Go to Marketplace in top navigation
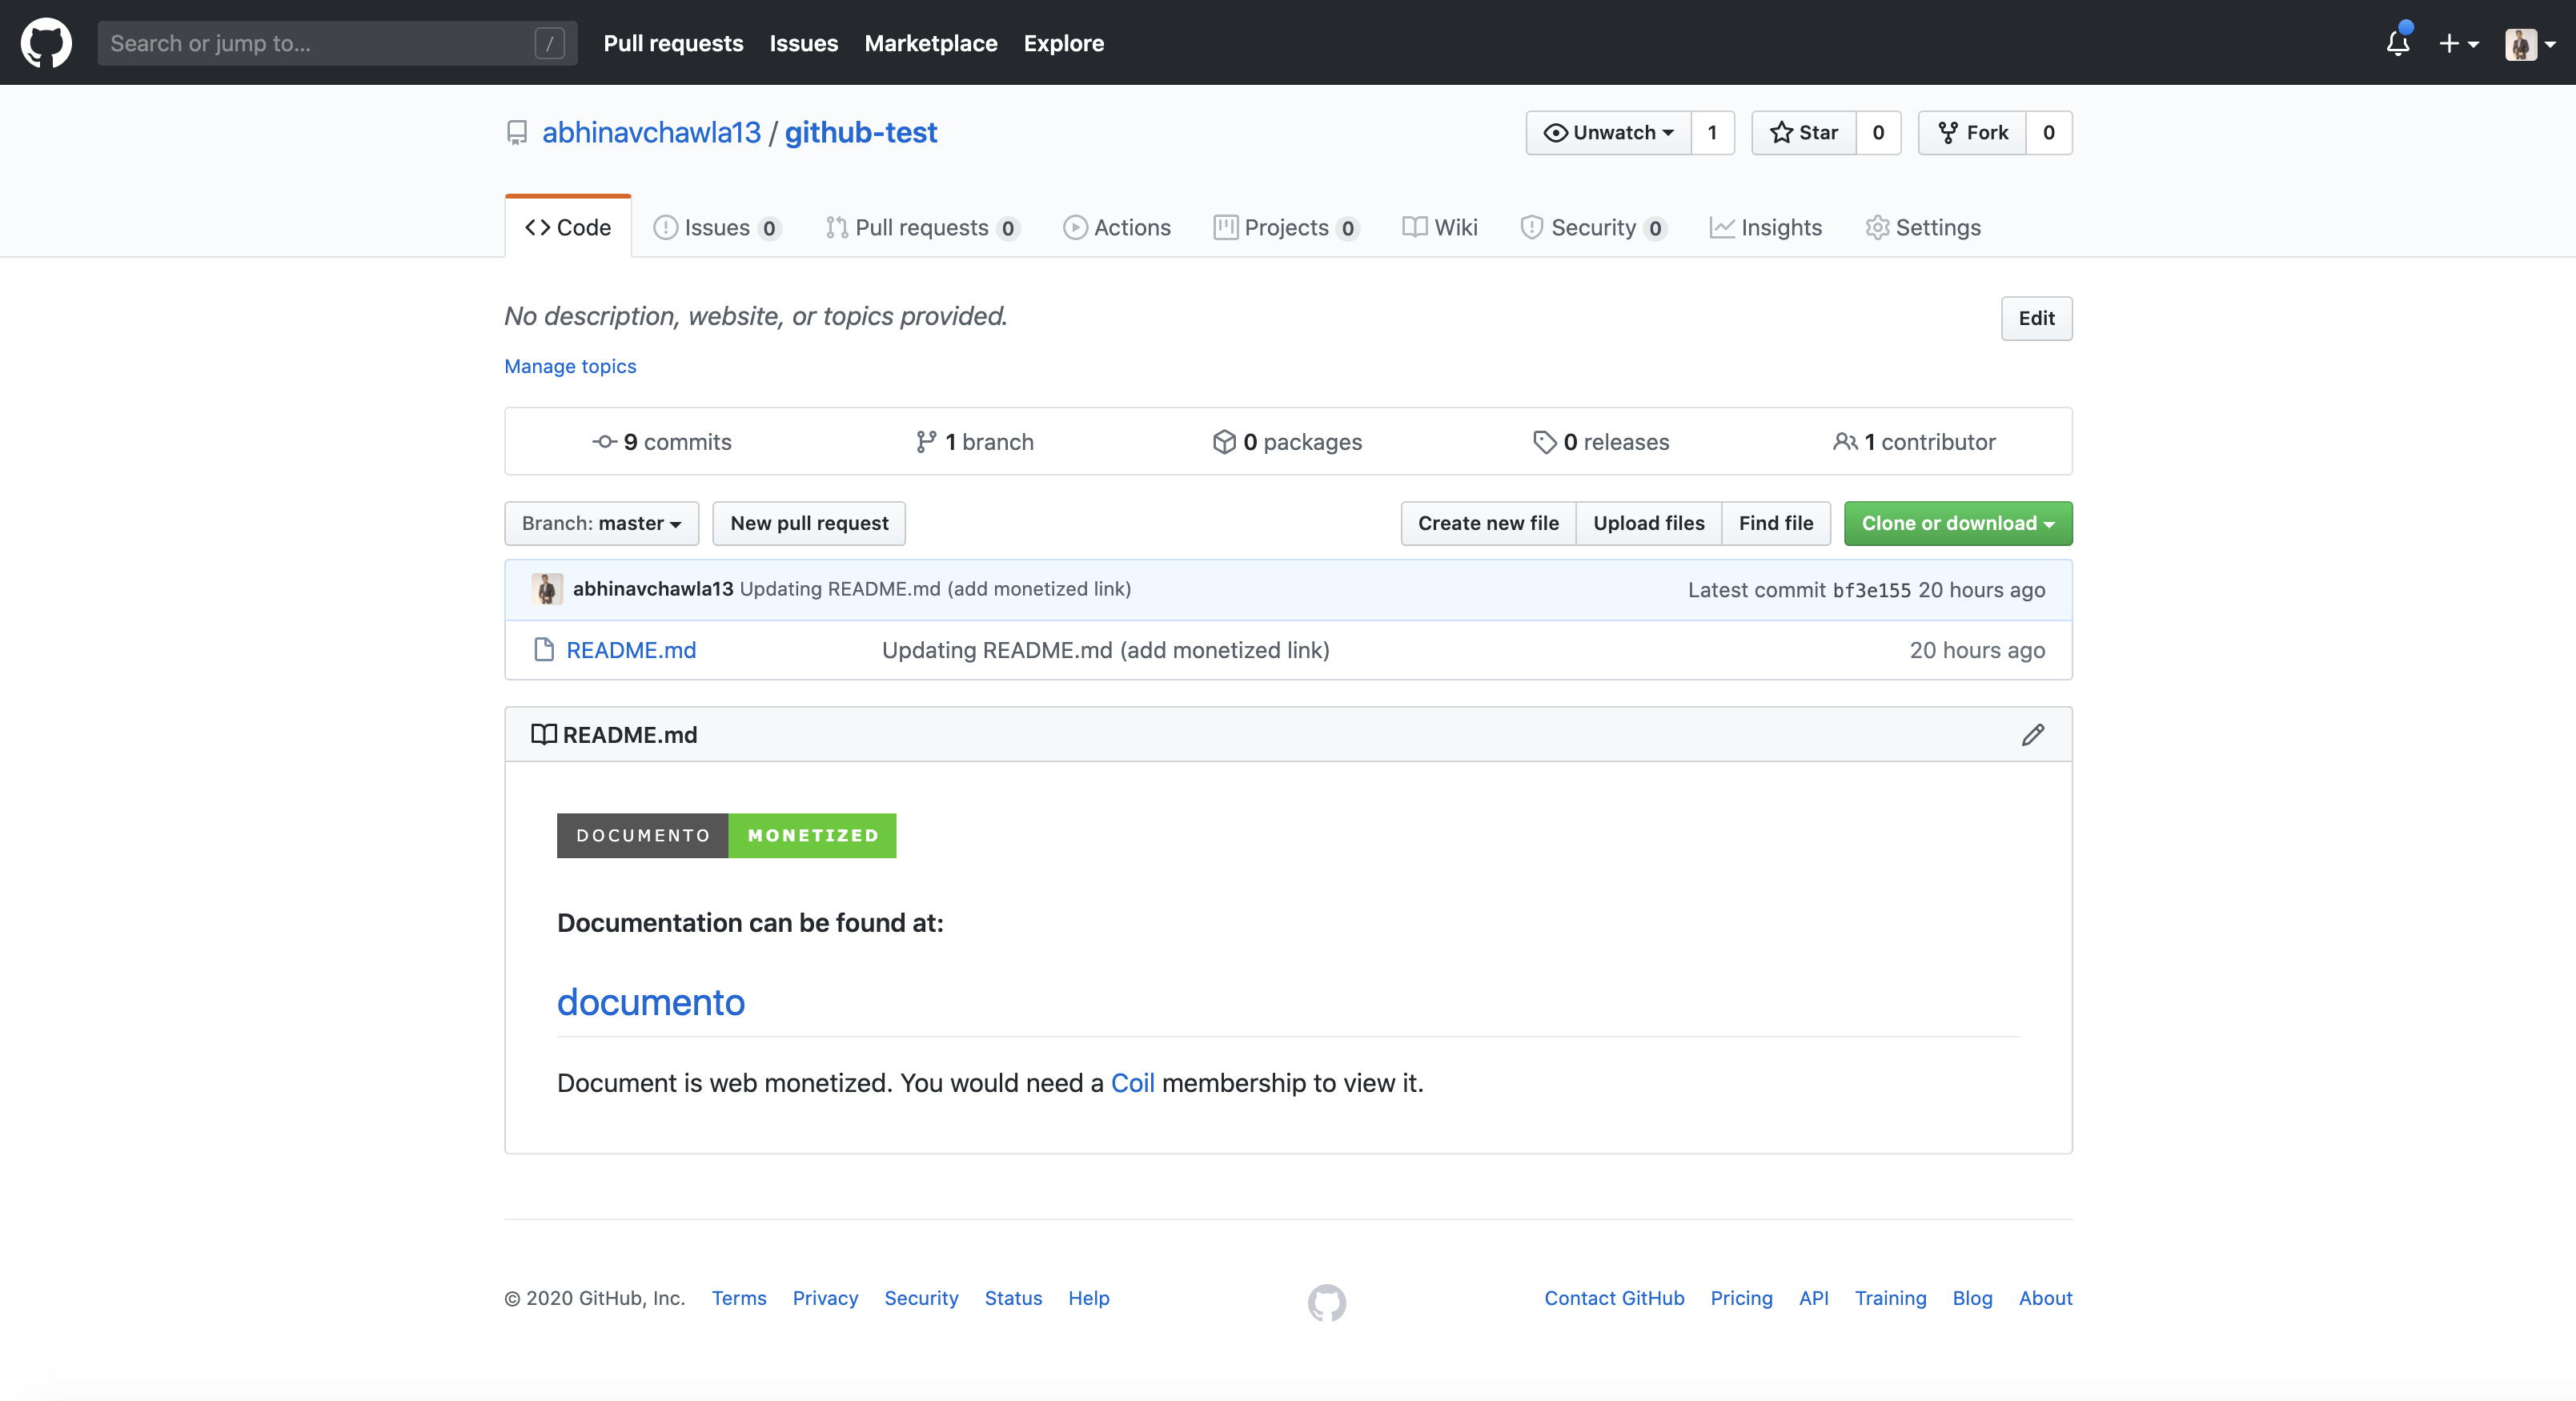2576x1401 pixels. pyautogui.click(x=930, y=43)
